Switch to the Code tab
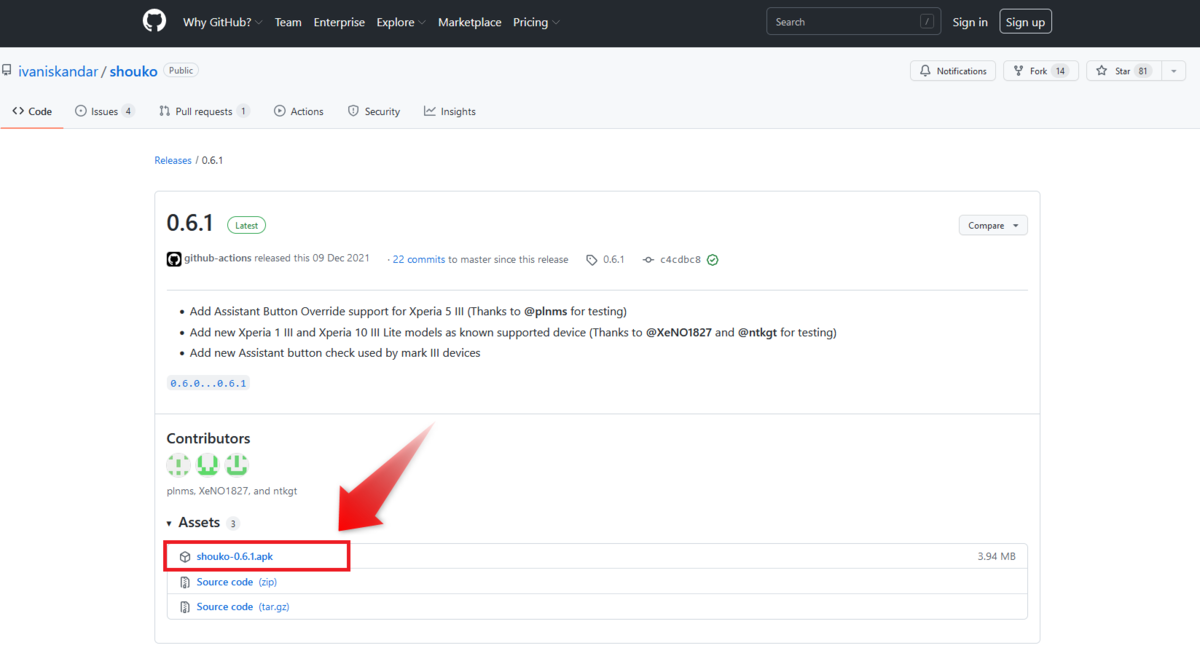The width and height of the screenshot is (1200, 648). pyautogui.click(x=32, y=111)
